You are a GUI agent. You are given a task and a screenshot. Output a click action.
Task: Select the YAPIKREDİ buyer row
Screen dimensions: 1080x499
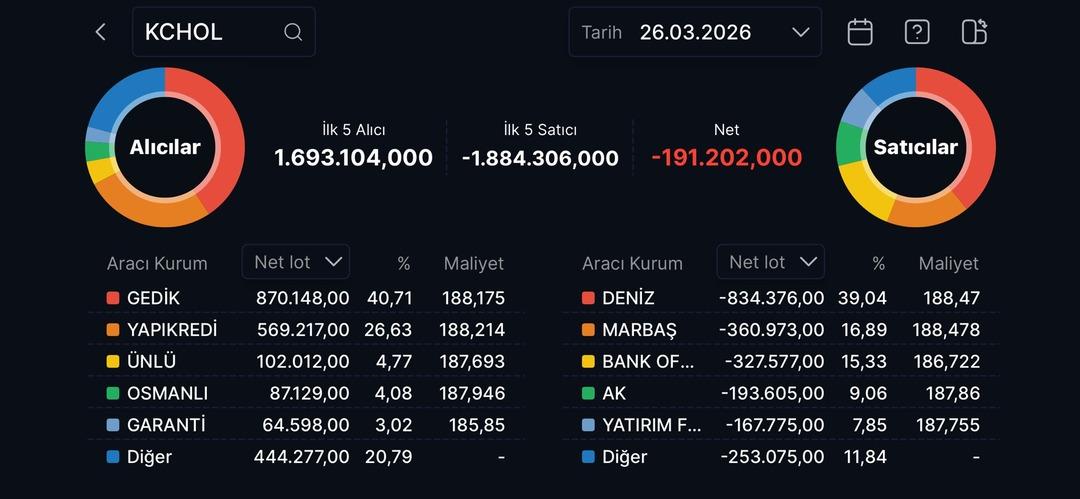305,330
